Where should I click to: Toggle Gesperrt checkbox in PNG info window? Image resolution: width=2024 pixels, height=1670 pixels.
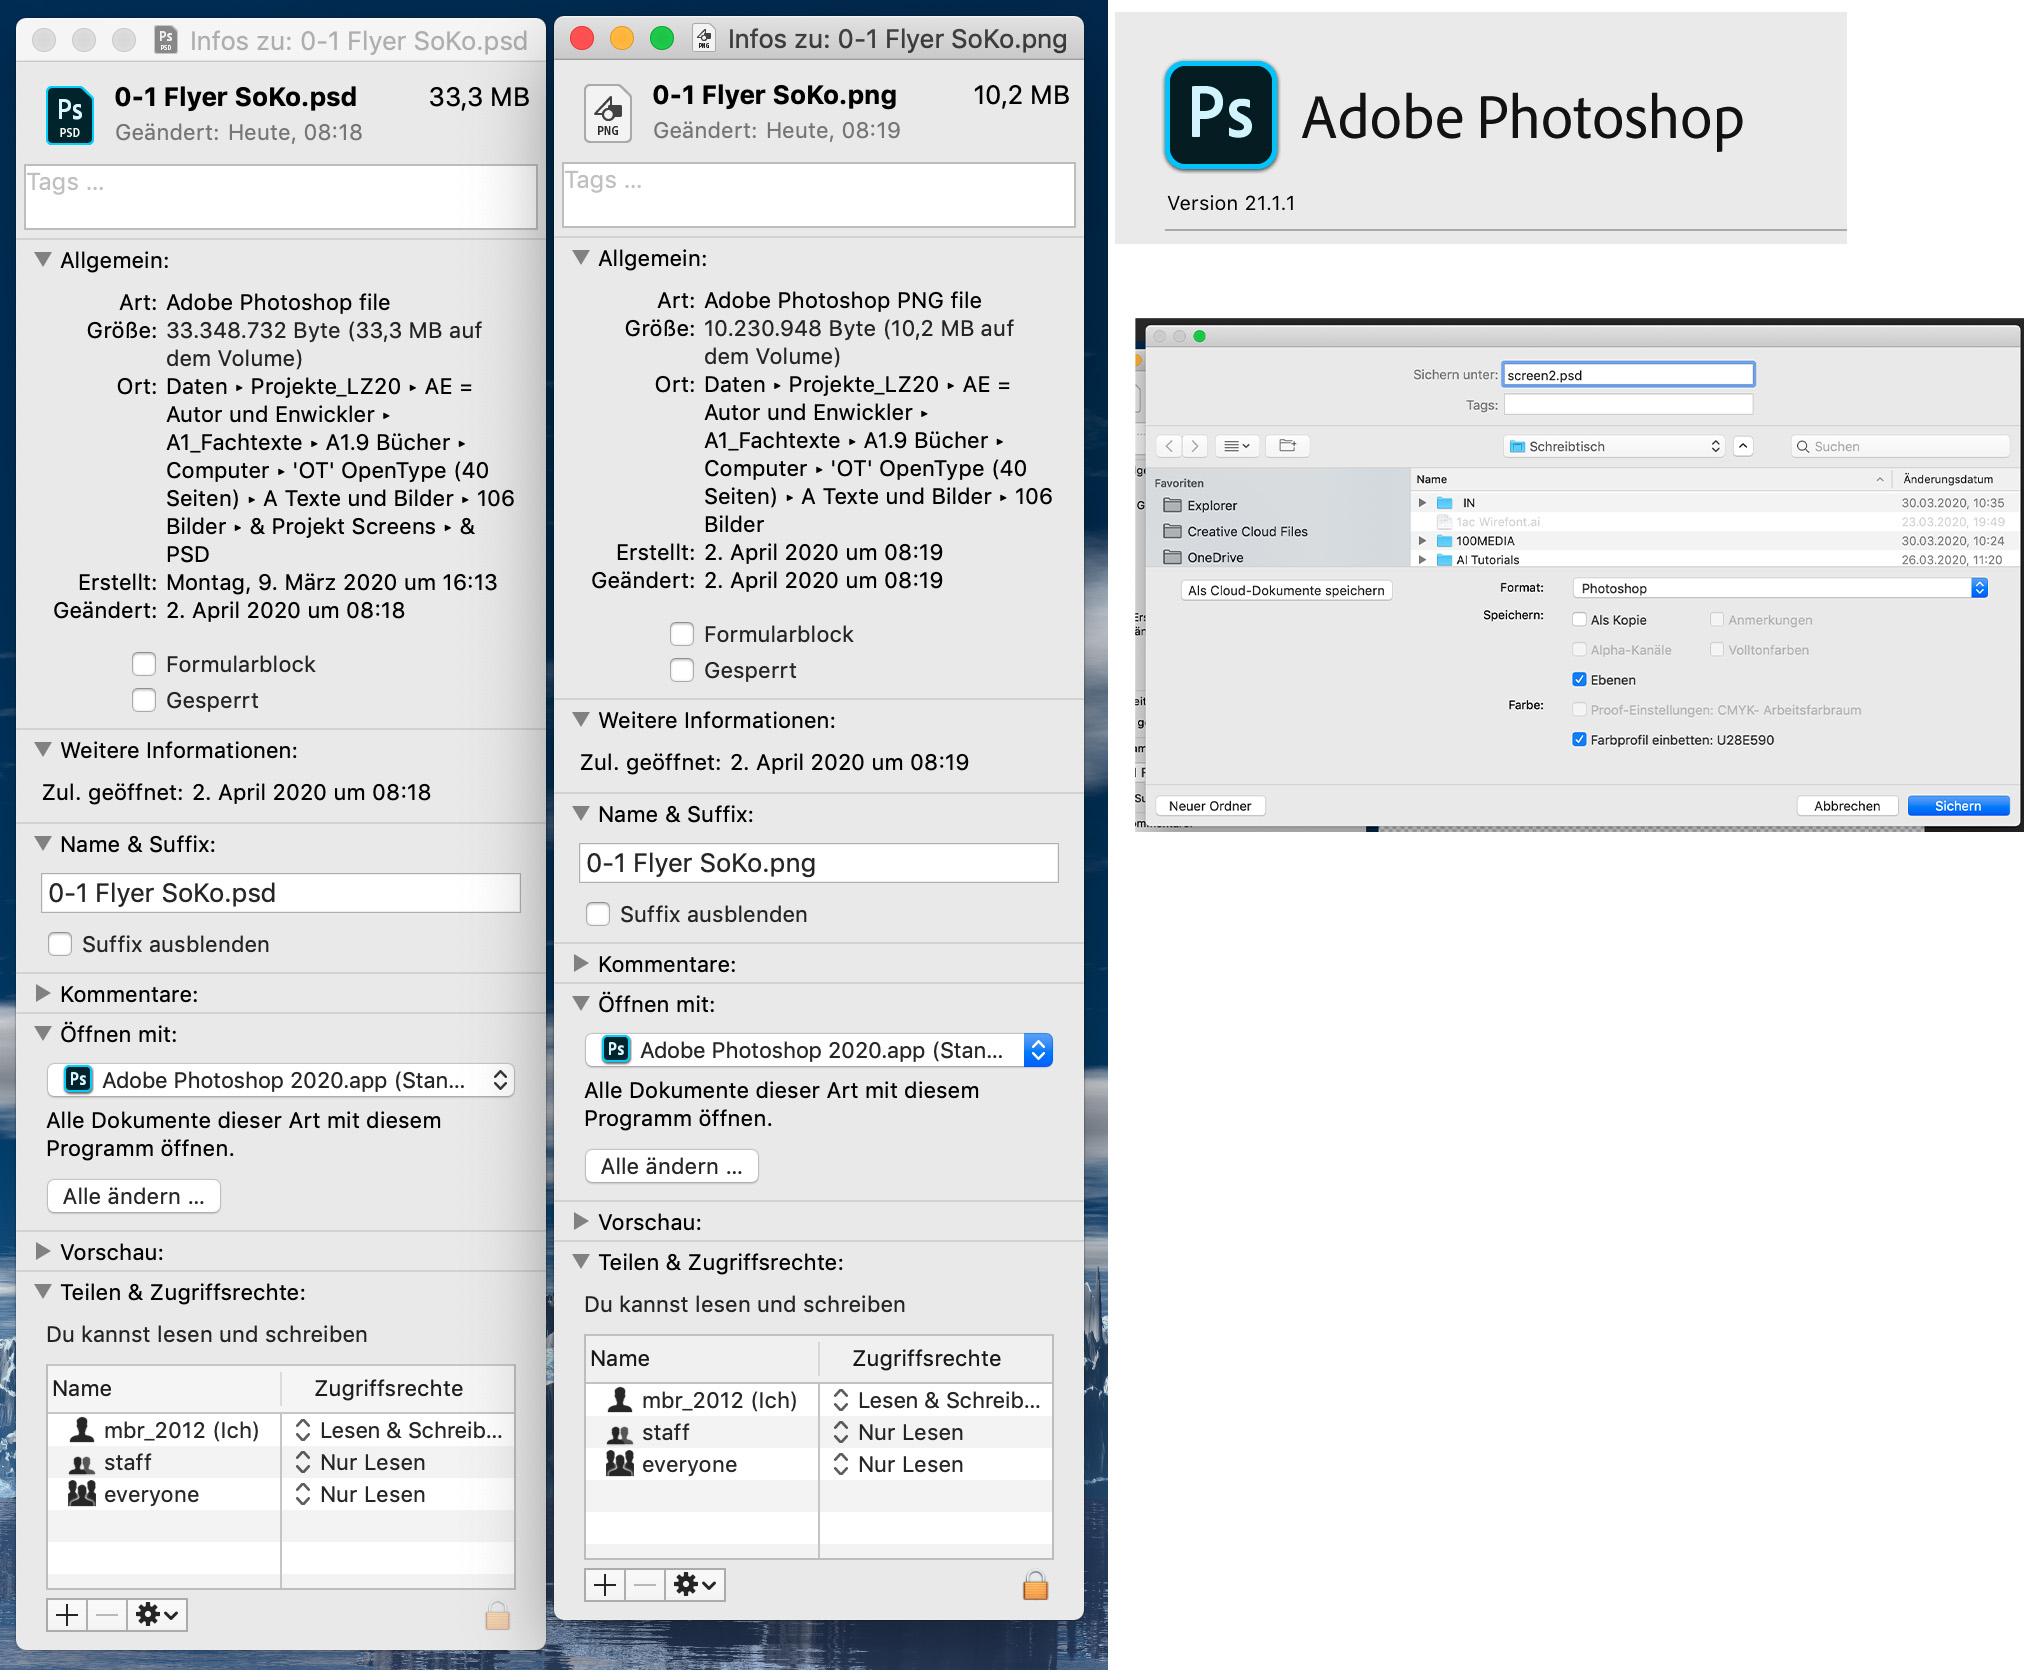pyautogui.click(x=682, y=671)
